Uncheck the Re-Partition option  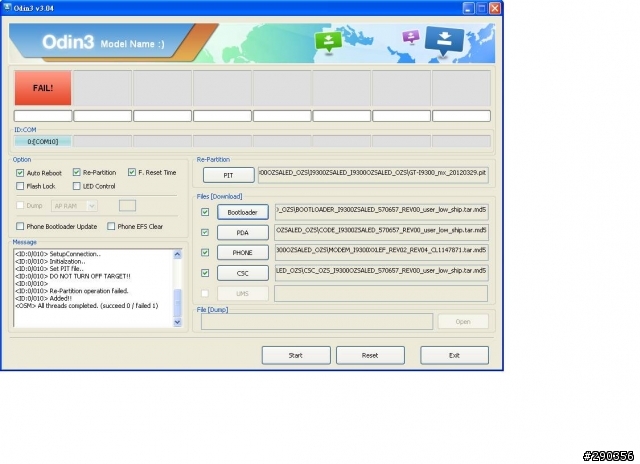pos(76,173)
